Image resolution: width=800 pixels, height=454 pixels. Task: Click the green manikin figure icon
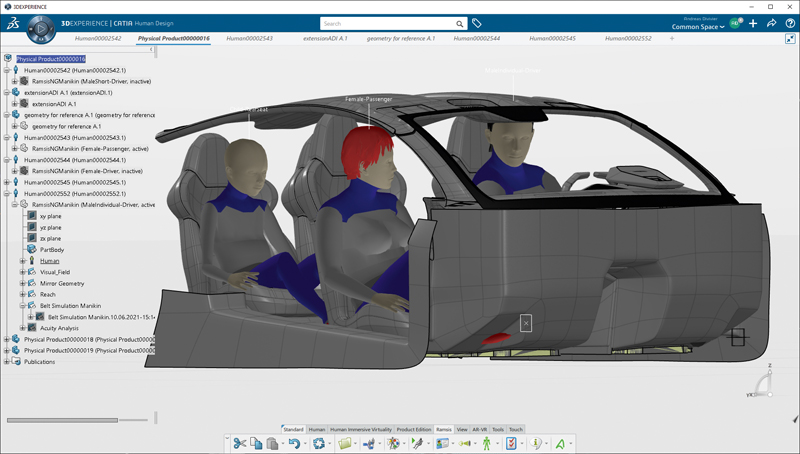pos(487,443)
